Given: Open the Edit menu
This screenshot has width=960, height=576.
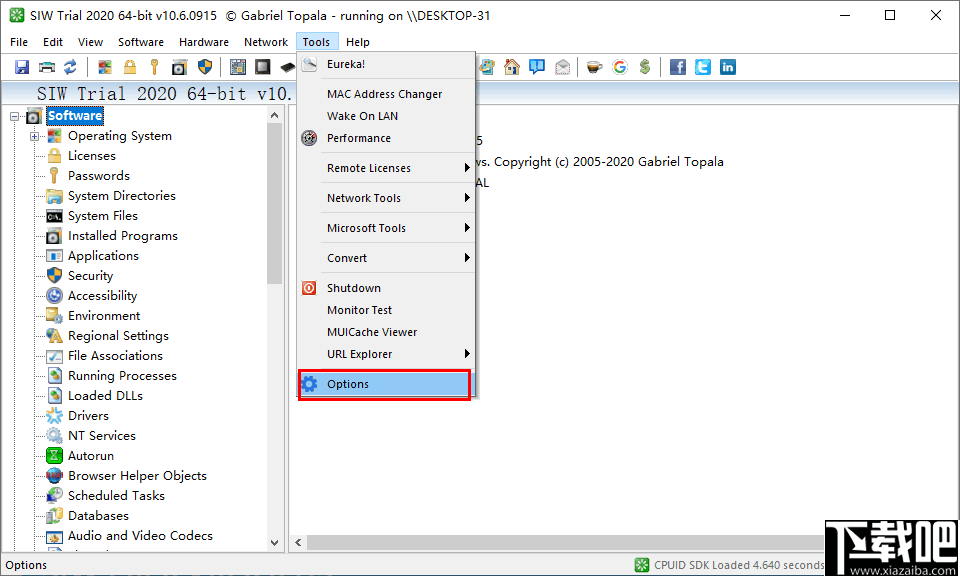Looking at the screenshot, I should coord(53,42).
